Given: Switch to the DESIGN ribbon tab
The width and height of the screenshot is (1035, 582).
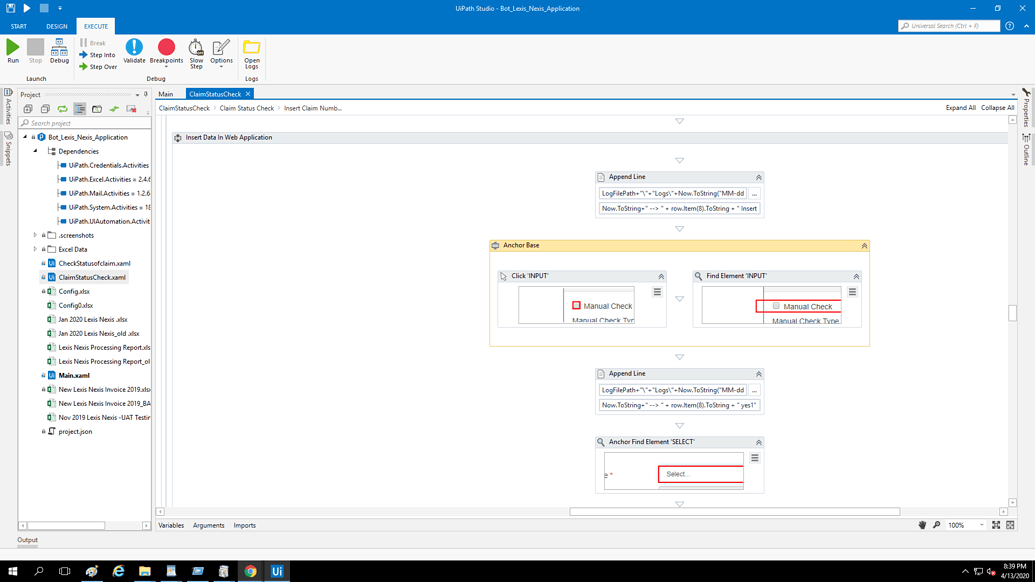Looking at the screenshot, I should point(57,26).
